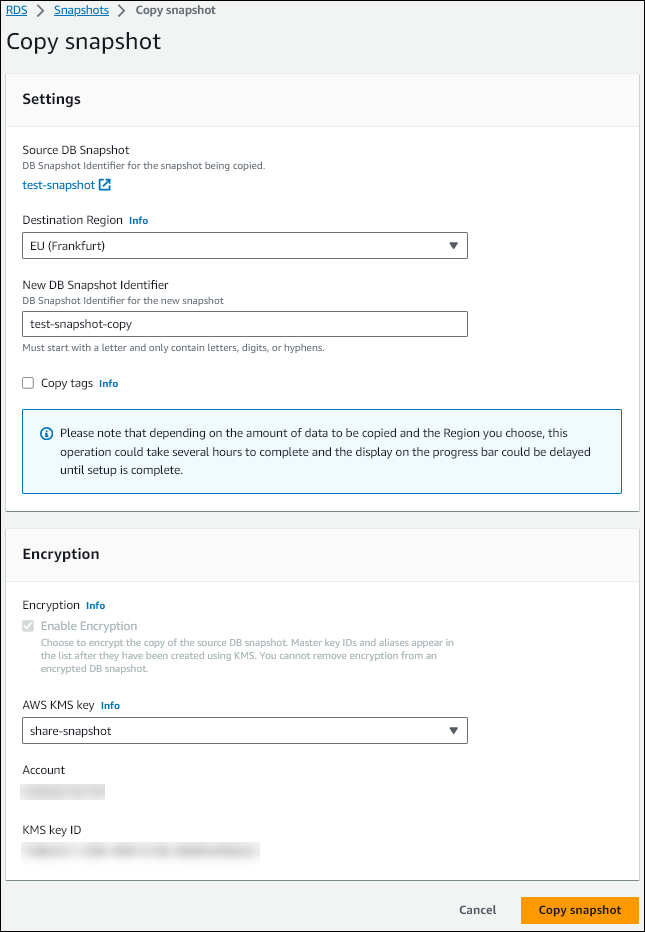
Task: Enable the Copy tags checkbox
Action: click(27, 383)
